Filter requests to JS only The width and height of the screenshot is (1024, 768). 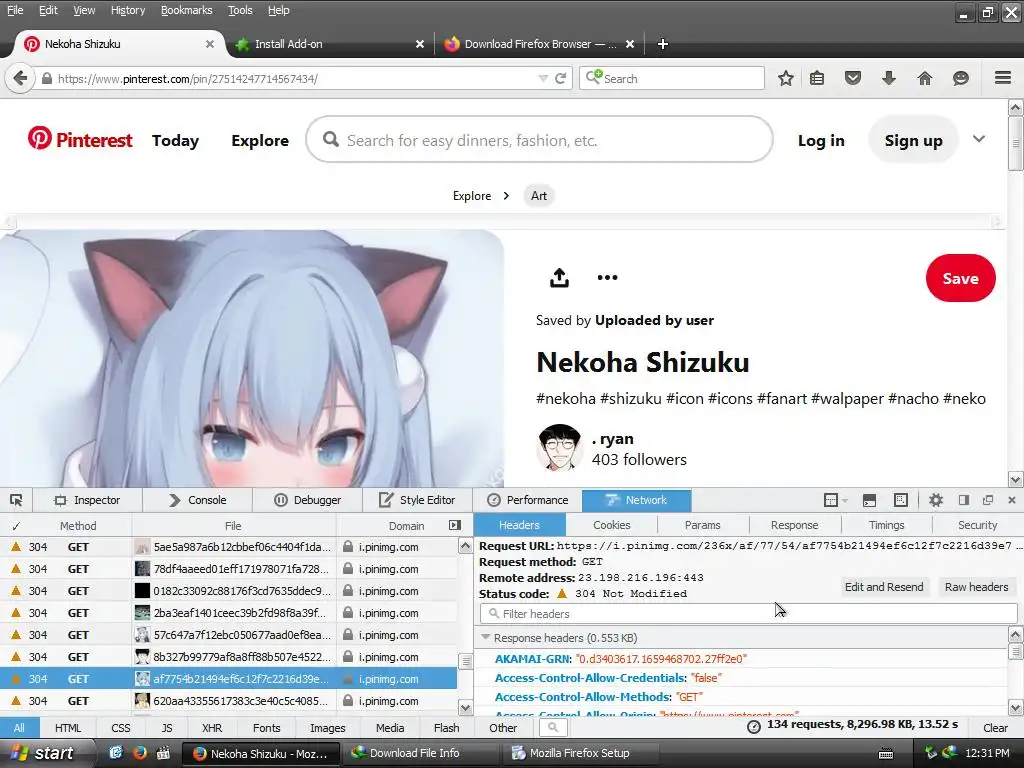pos(167,728)
